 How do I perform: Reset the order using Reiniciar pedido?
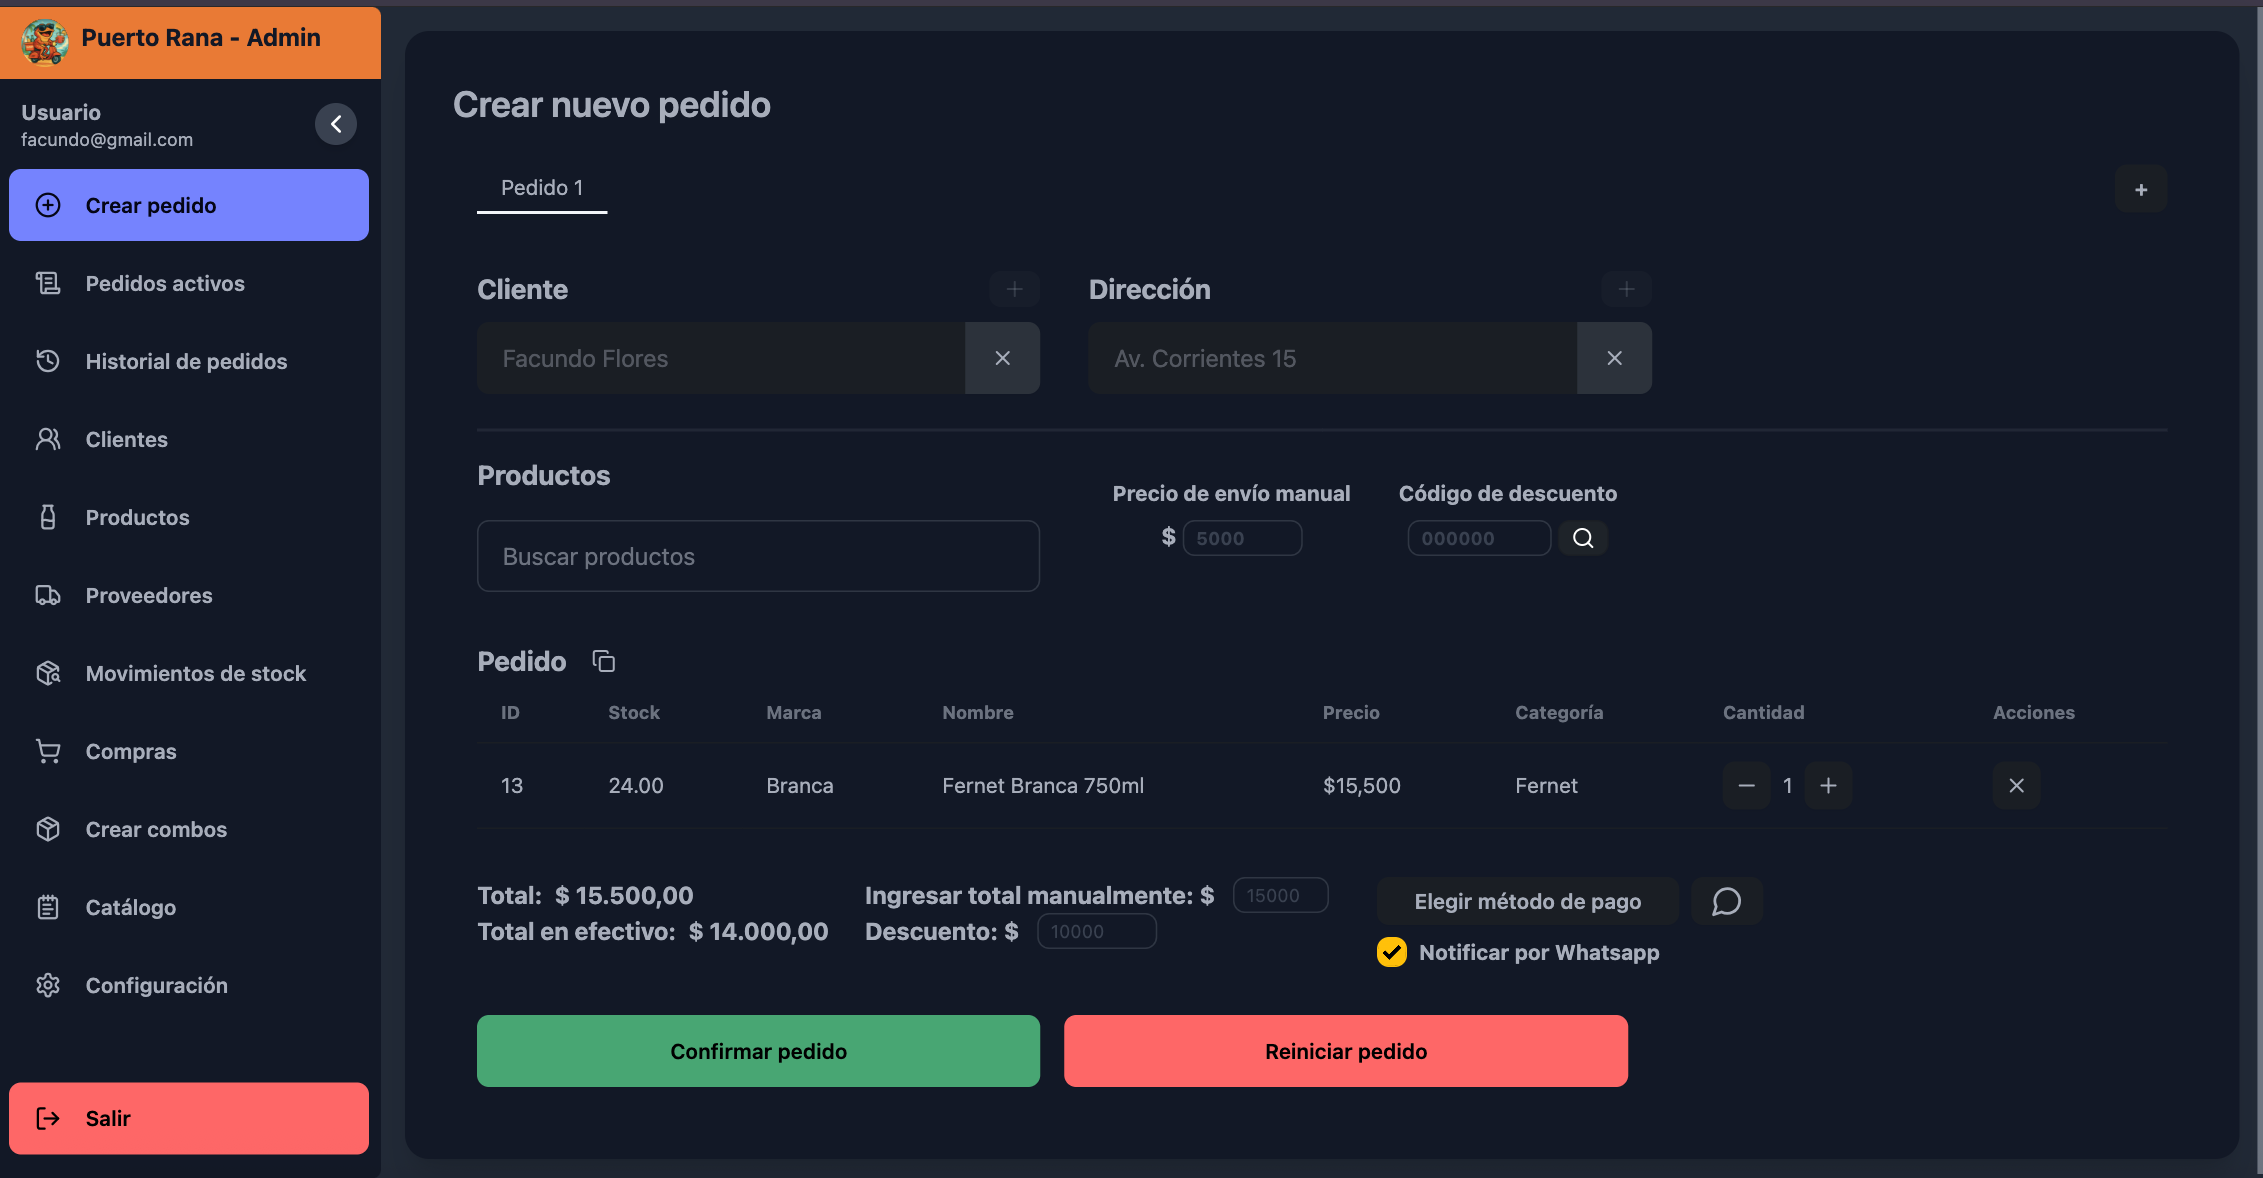[1345, 1051]
